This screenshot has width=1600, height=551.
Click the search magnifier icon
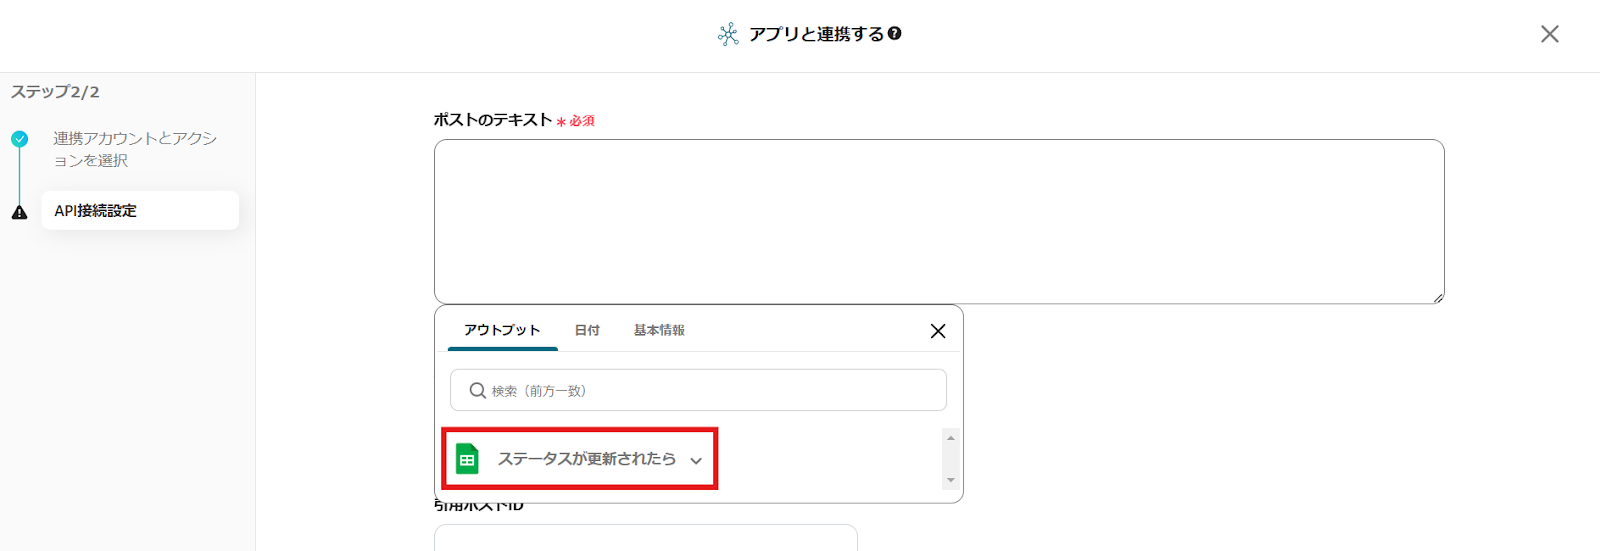pos(478,390)
